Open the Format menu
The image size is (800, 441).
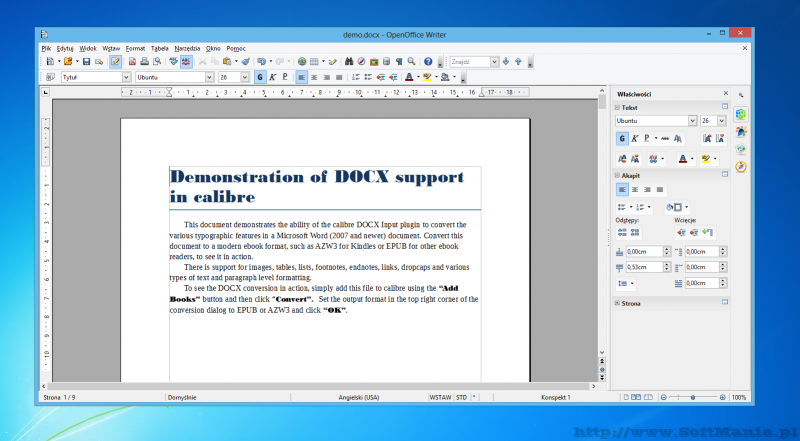(135, 48)
